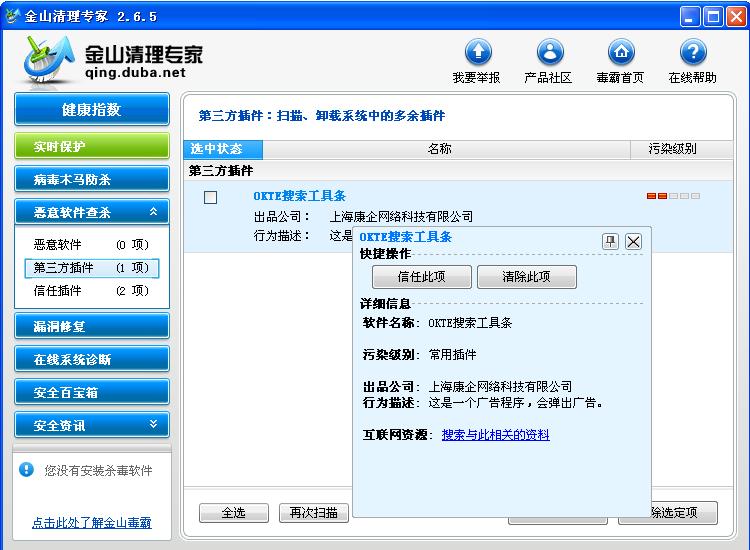Open 在线帮助 help icon
The height and width of the screenshot is (550, 750).
[x=693, y=52]
